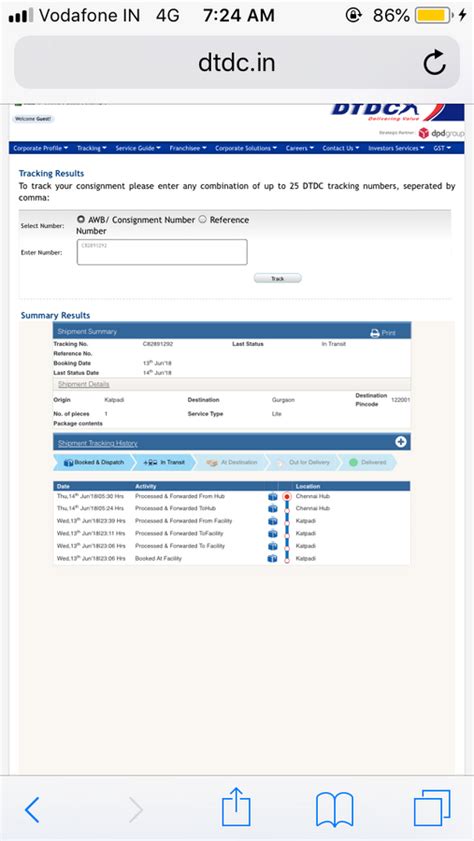Click destination pincode 122001
Screen dimensions: 474x841
pyautogui.click(x=401, y=400)
